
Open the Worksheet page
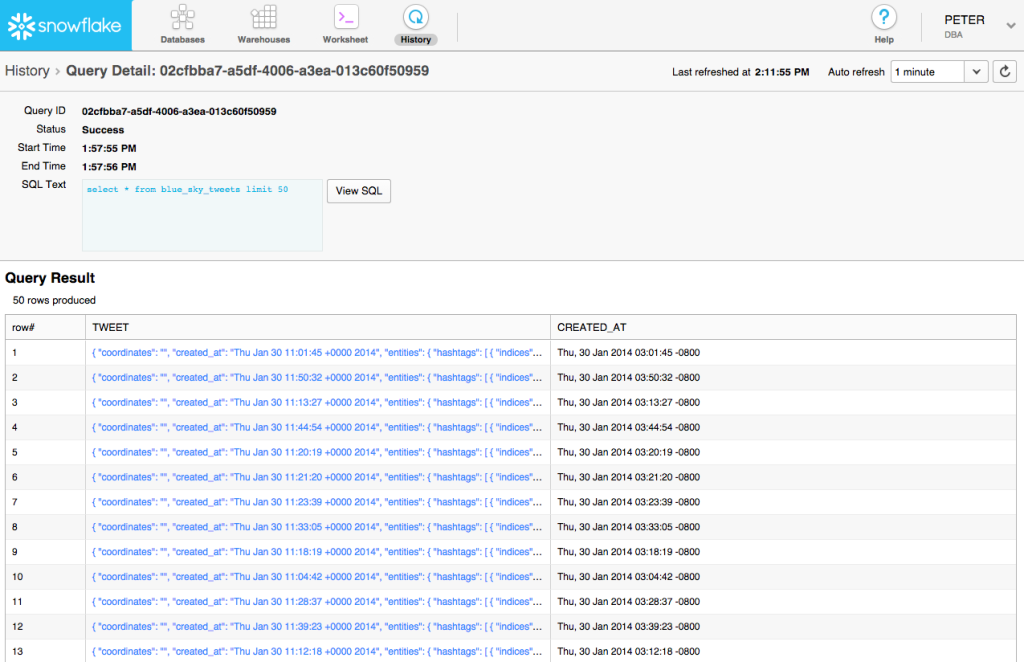click(x=345, y=24)
